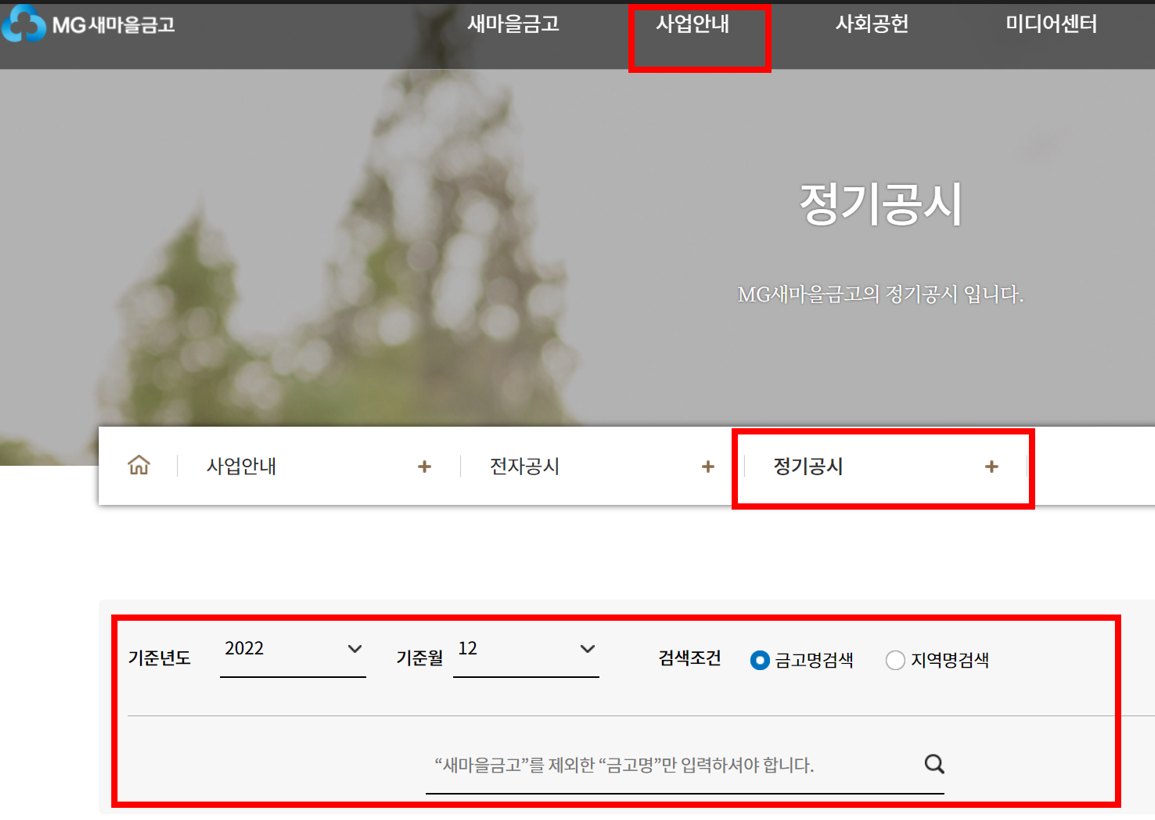Open the 미디어센터 top menu

tap(1051, 24)
